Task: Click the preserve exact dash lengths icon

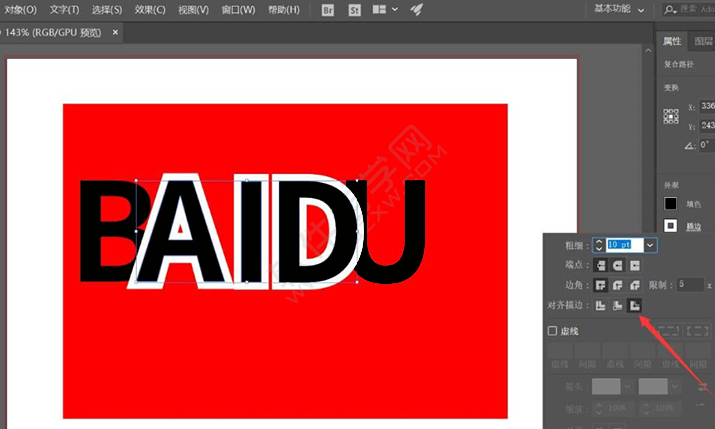Action: [x=668, y=331]
